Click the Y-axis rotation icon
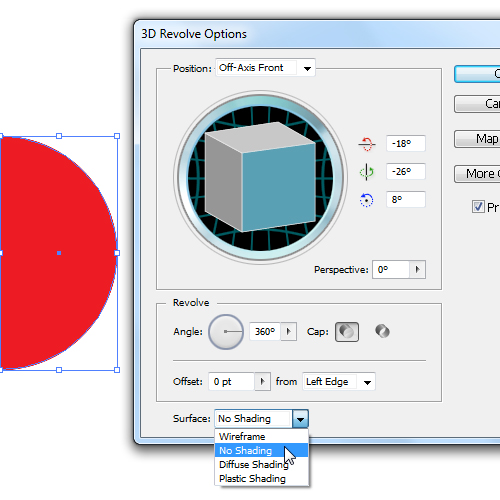 pyautogui.click(x=367, y=172)
